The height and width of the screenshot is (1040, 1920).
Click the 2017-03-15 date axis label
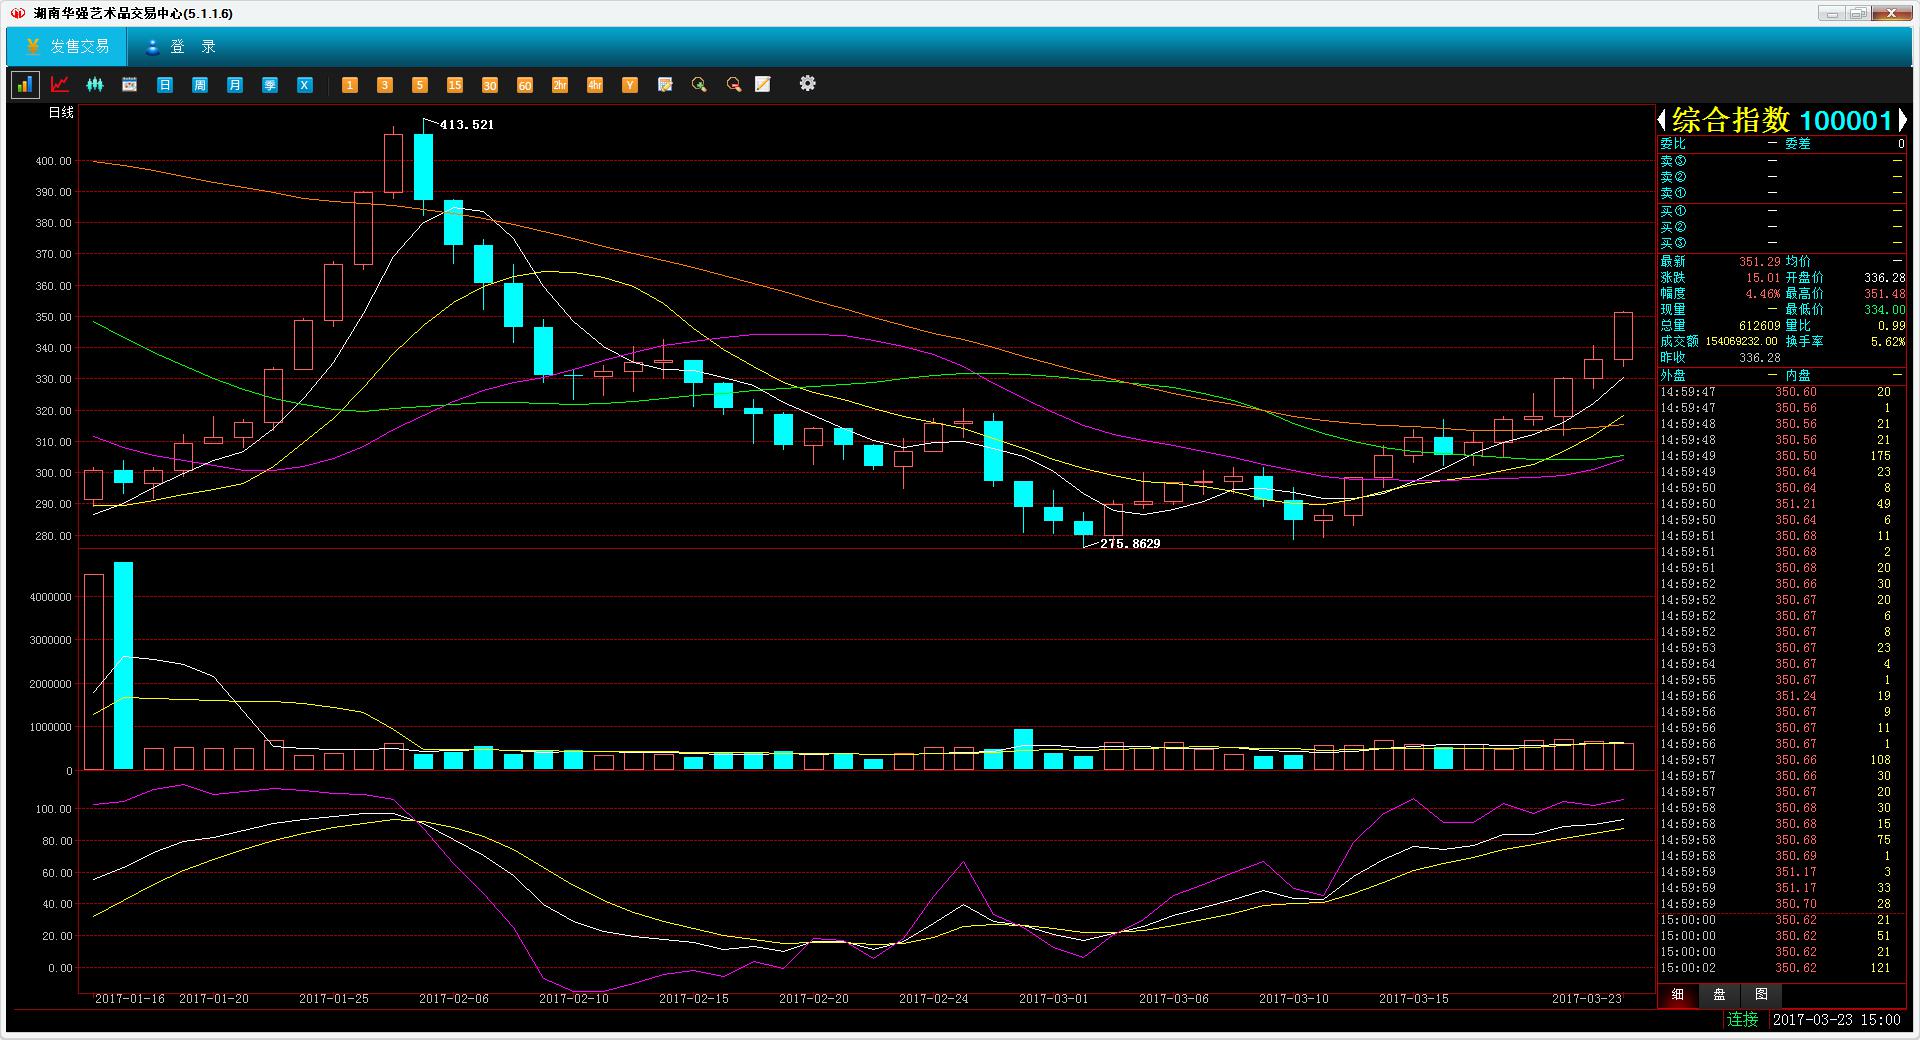(x=1414, y=999)
